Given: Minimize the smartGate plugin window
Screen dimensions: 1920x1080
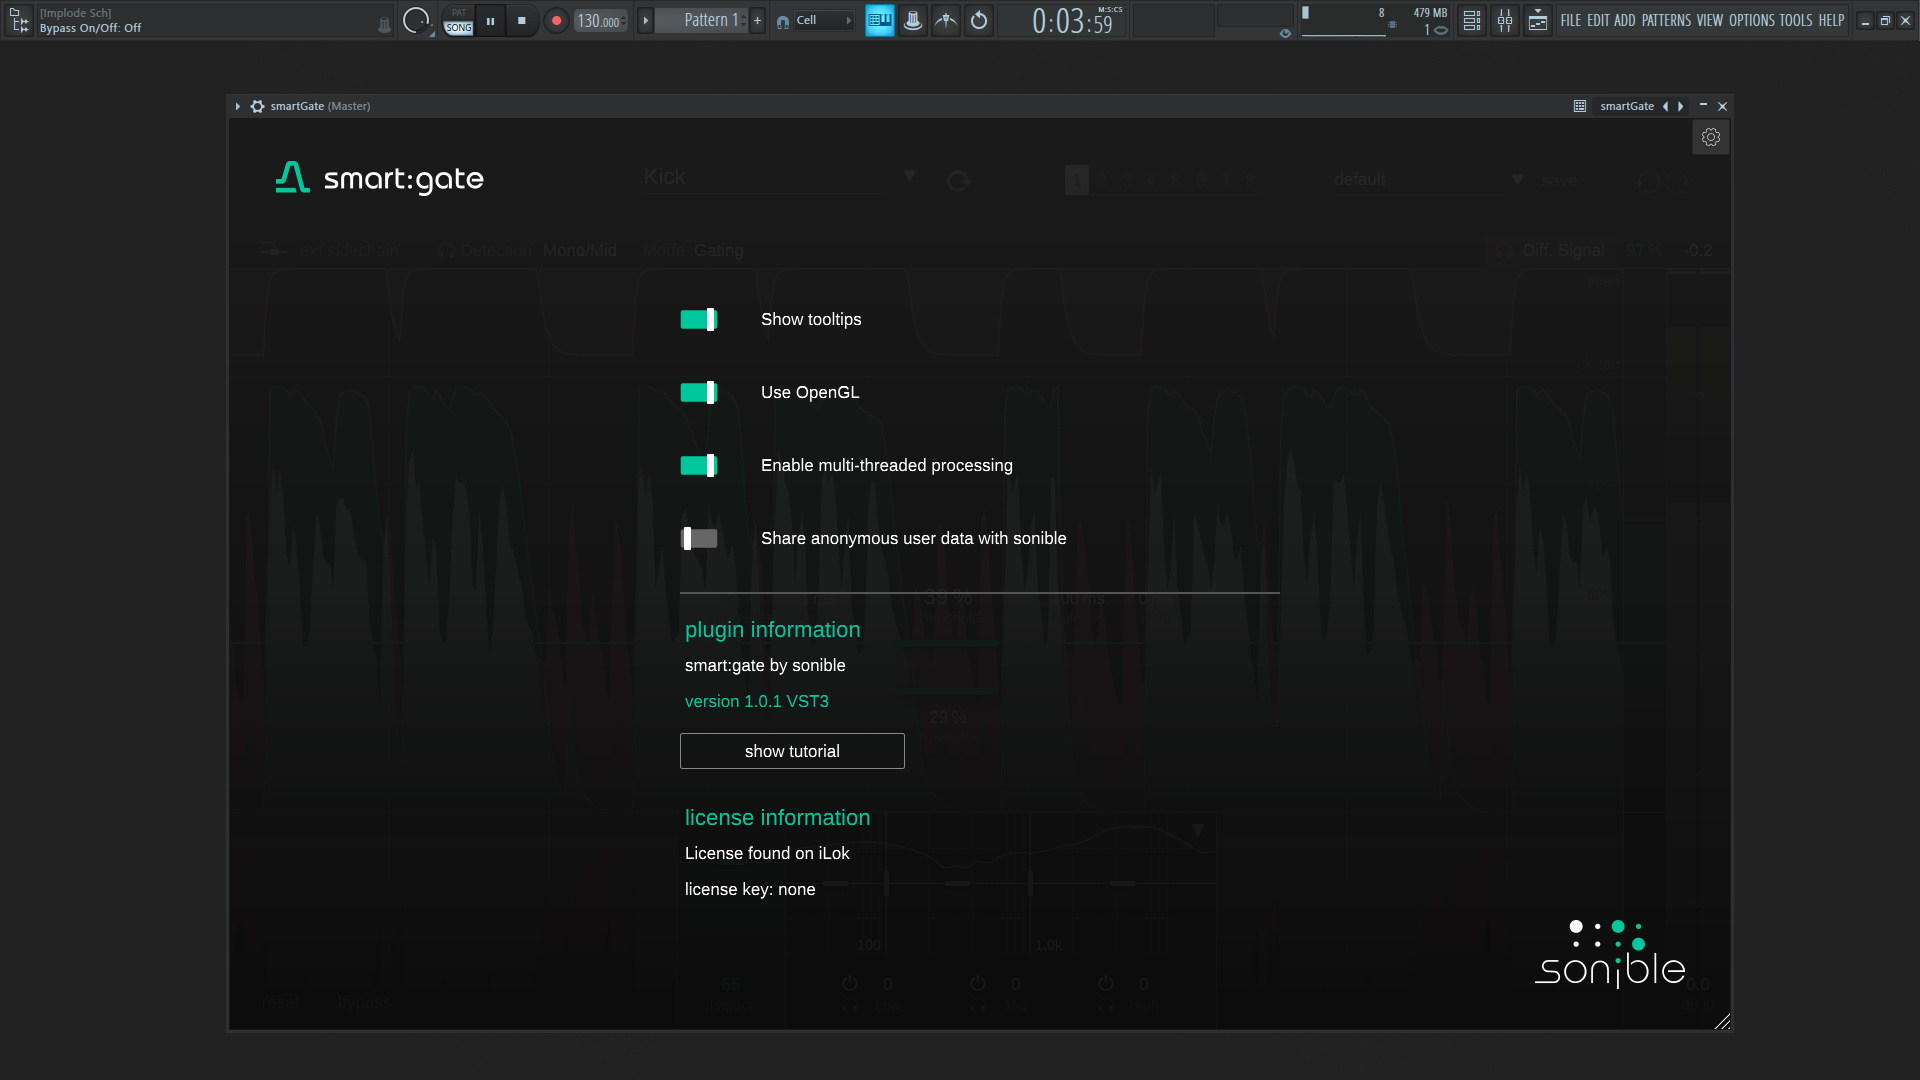Looking at the screenshot, I should (x=1703, y=105).
